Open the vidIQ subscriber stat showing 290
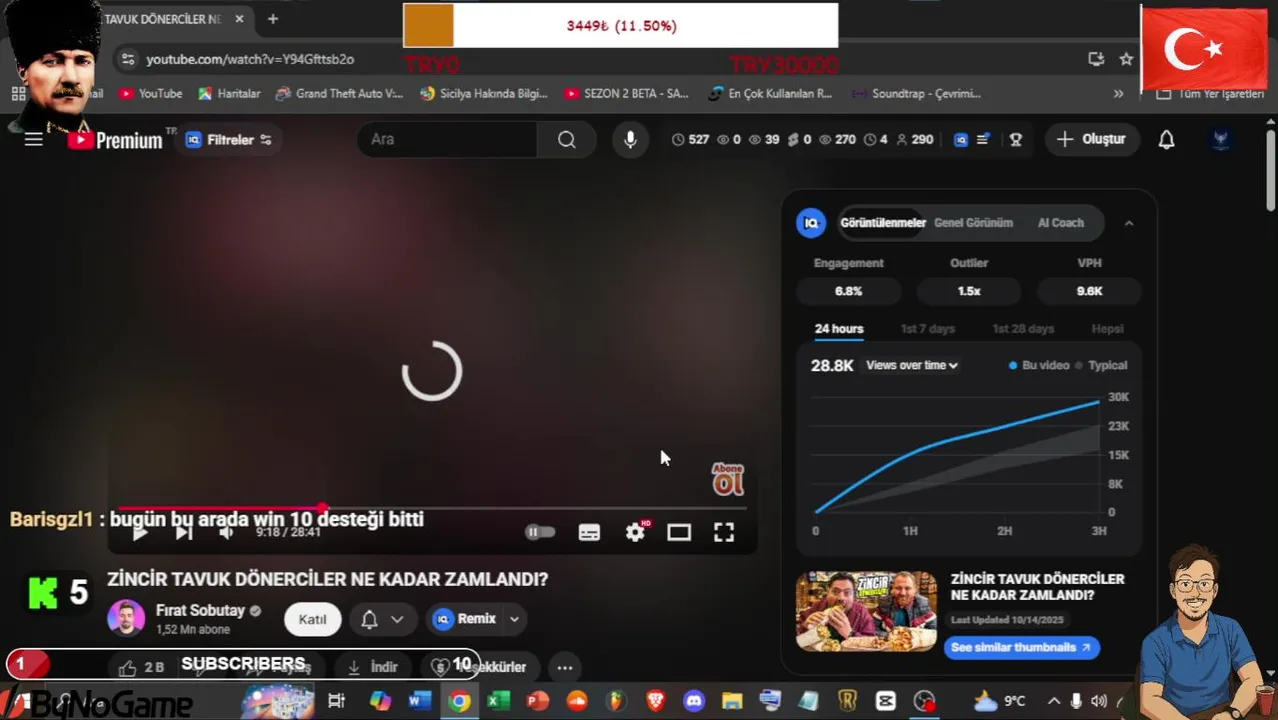This screenshot has height=720, width=1278. pyautogui.click(x=915, y=140)
